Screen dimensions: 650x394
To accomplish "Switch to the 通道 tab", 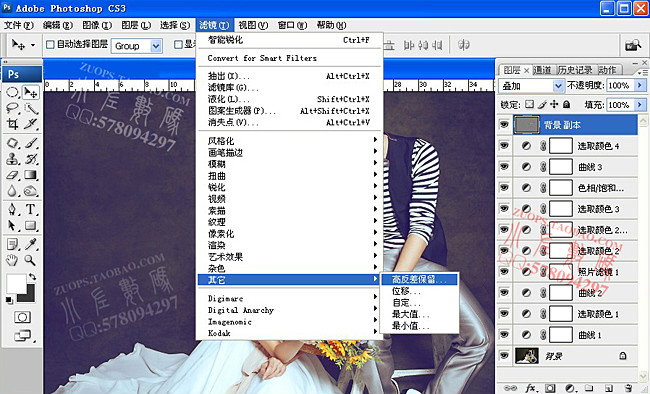I will tap(542, 70).
